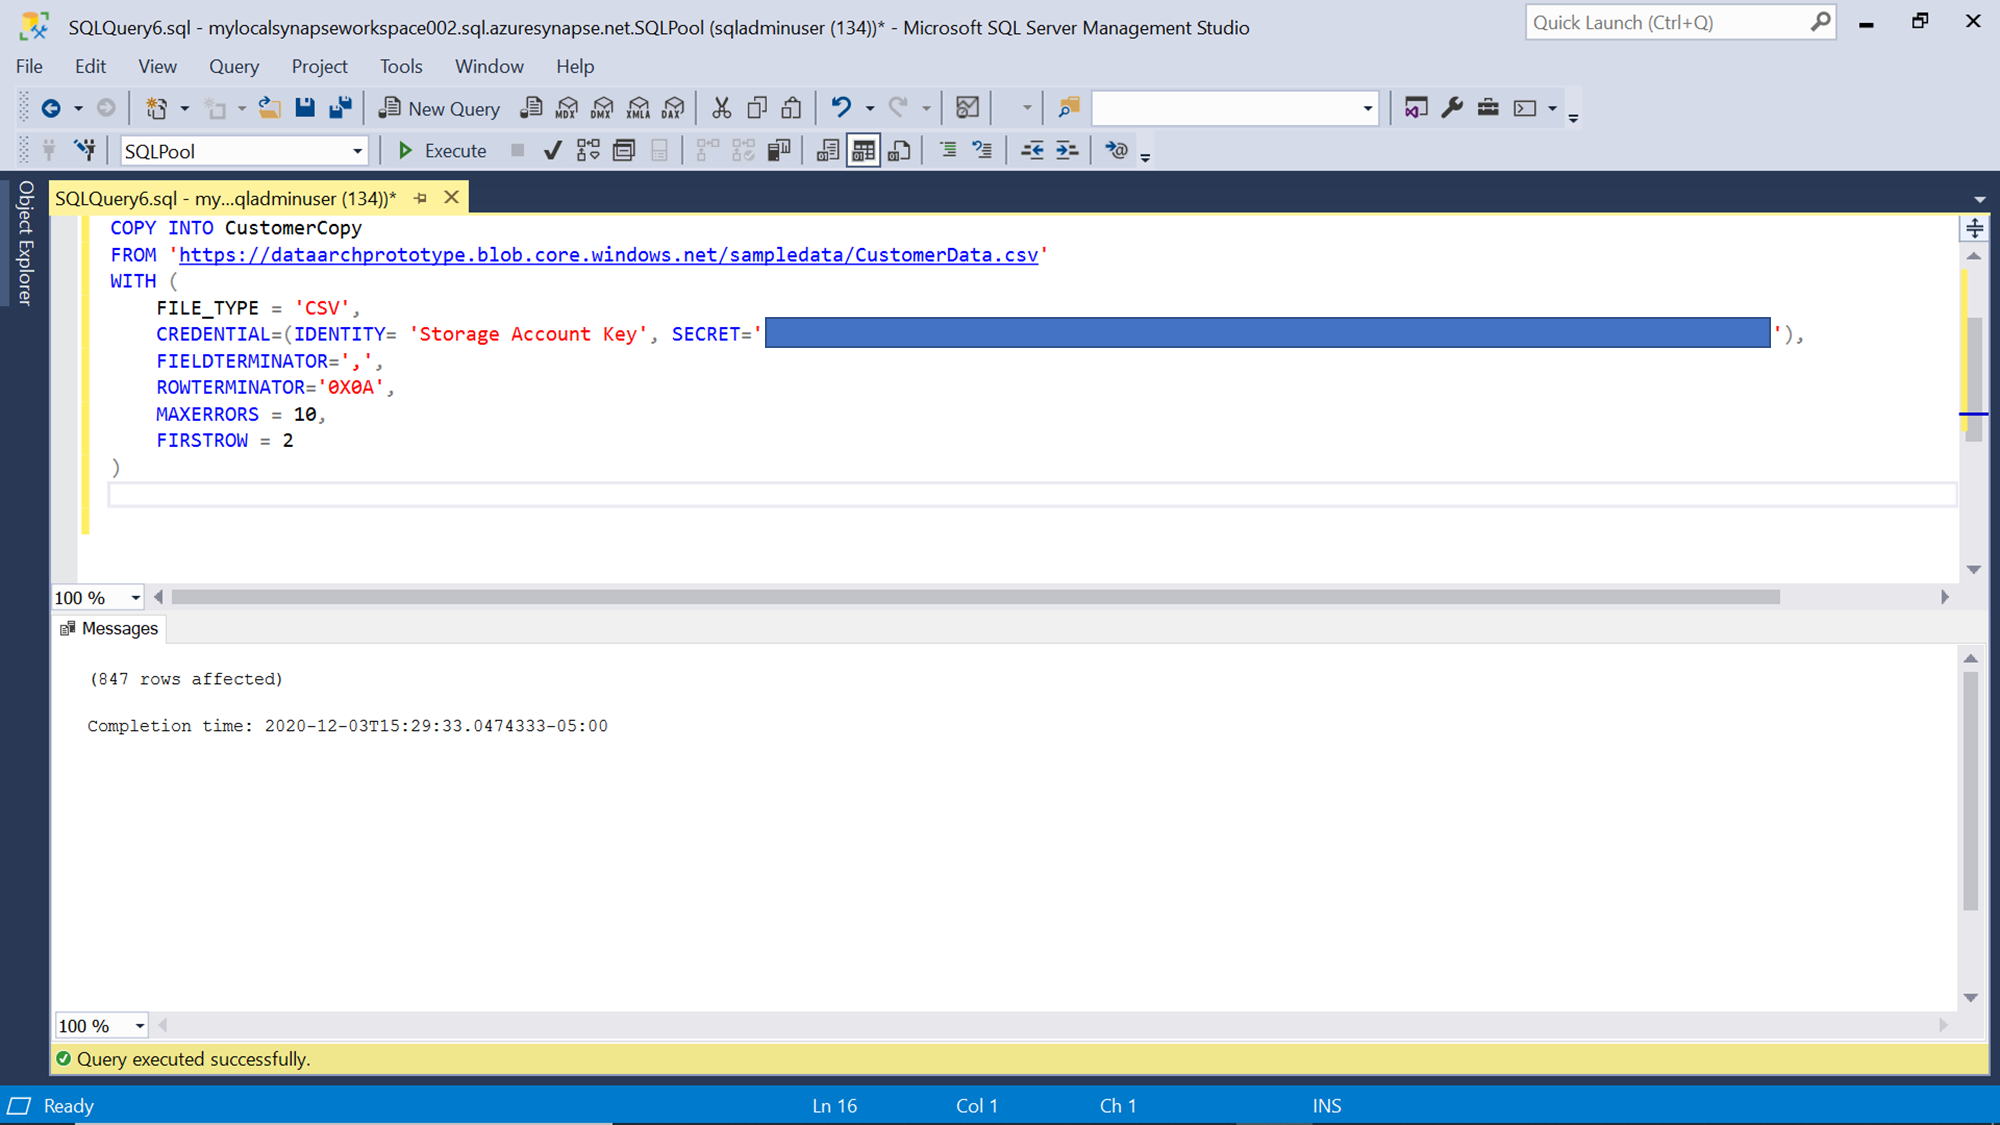
Task: Click the Properties wrench icon
Action: pyautogui.click(x=1452, y=108)
